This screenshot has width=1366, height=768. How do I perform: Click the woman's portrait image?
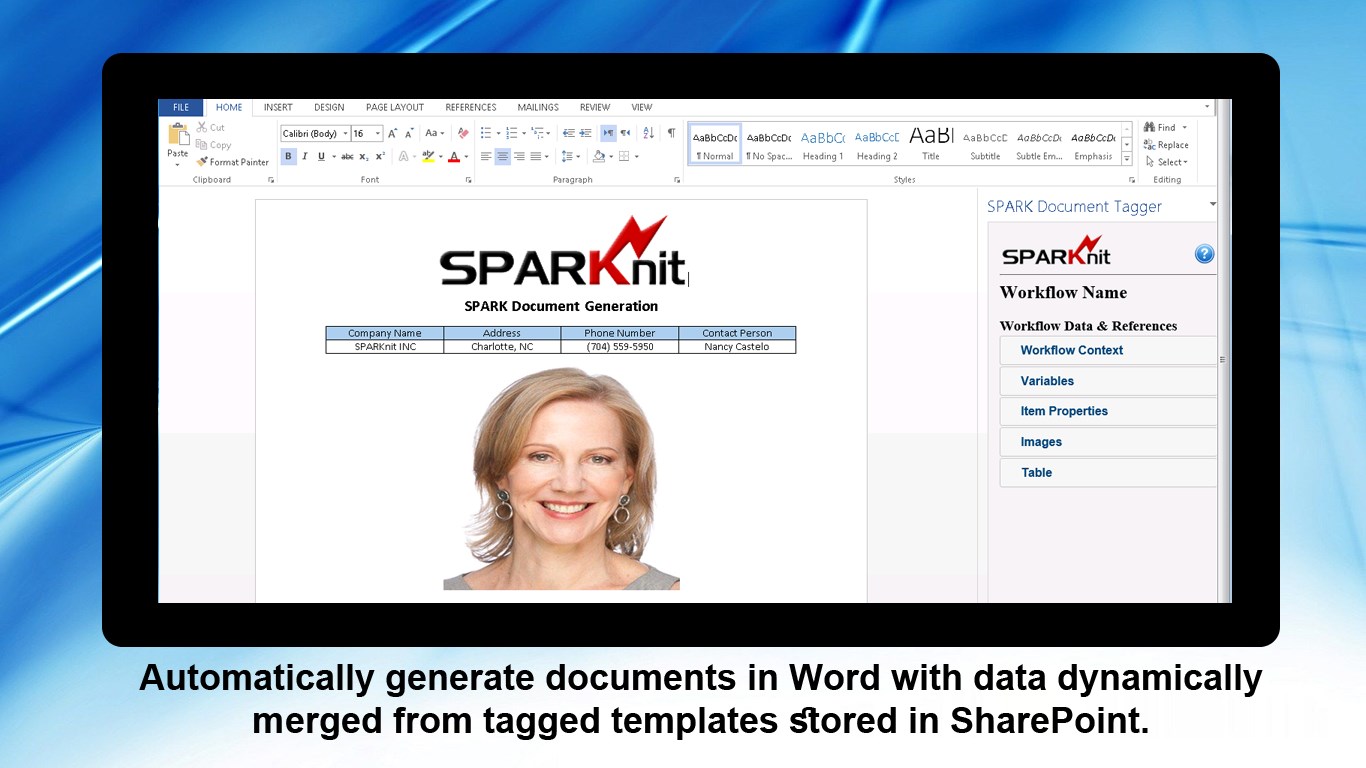(562, 478)
